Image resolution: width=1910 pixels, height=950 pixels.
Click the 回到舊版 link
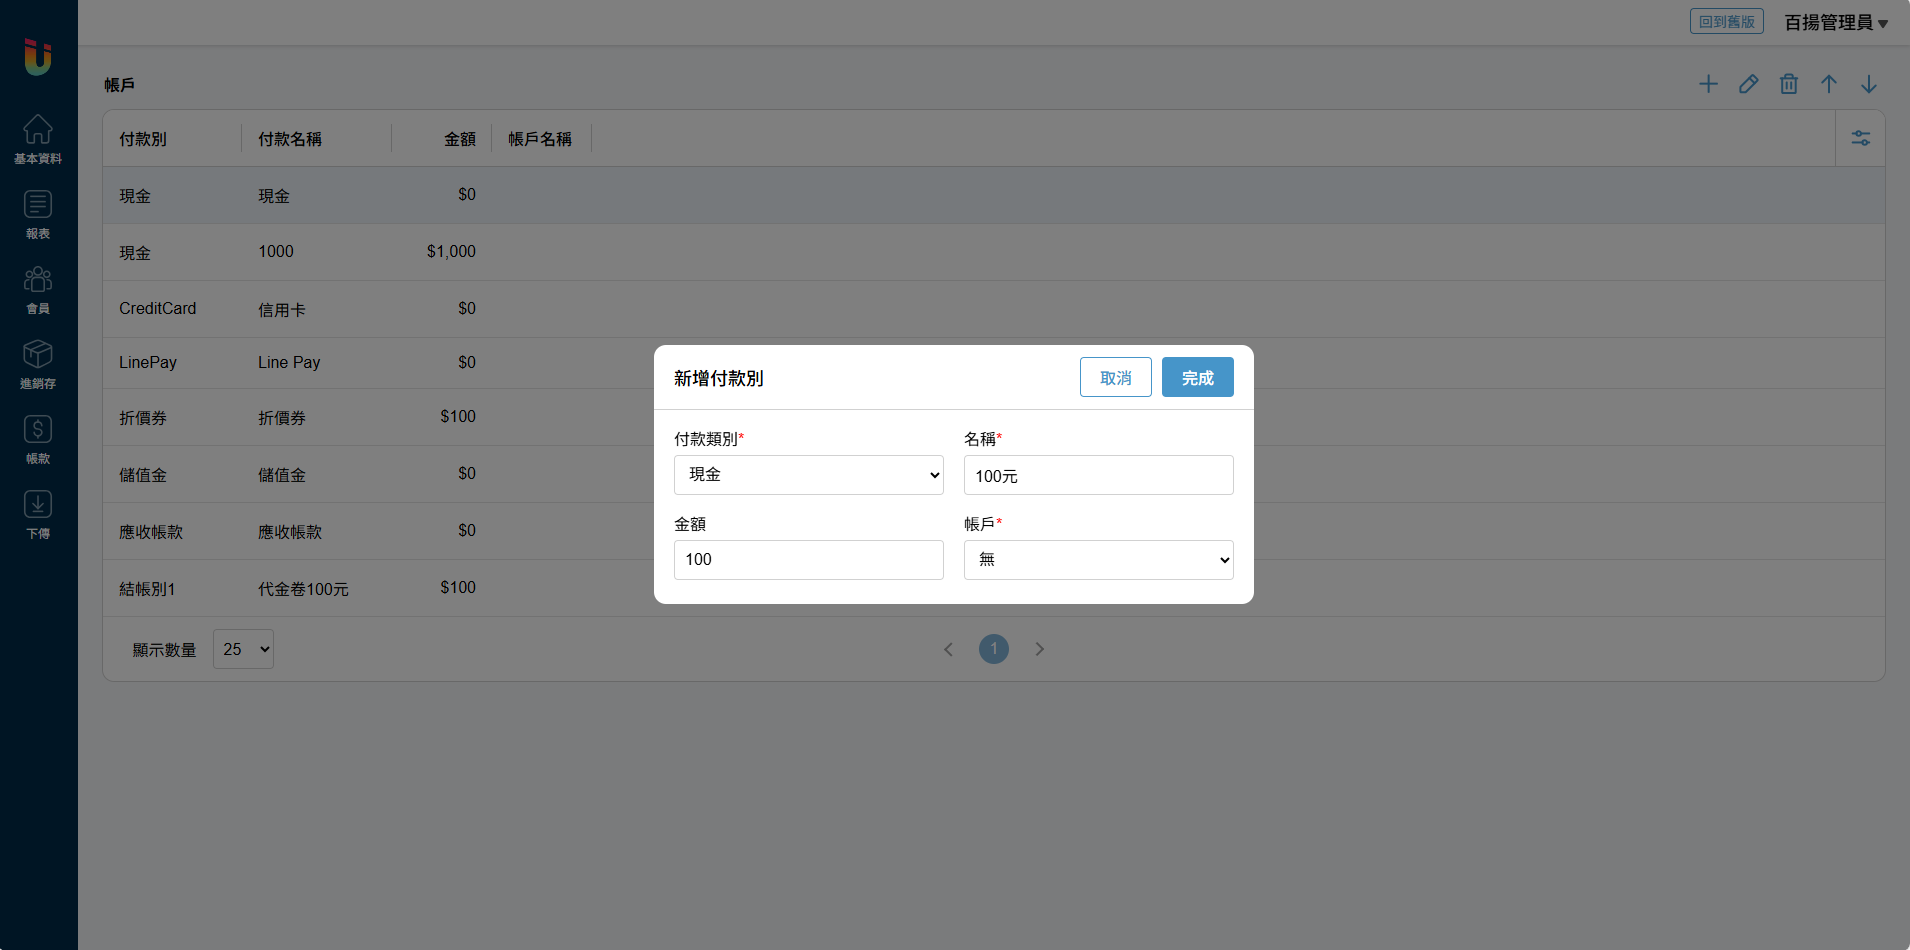click(x=1726, y=22)
